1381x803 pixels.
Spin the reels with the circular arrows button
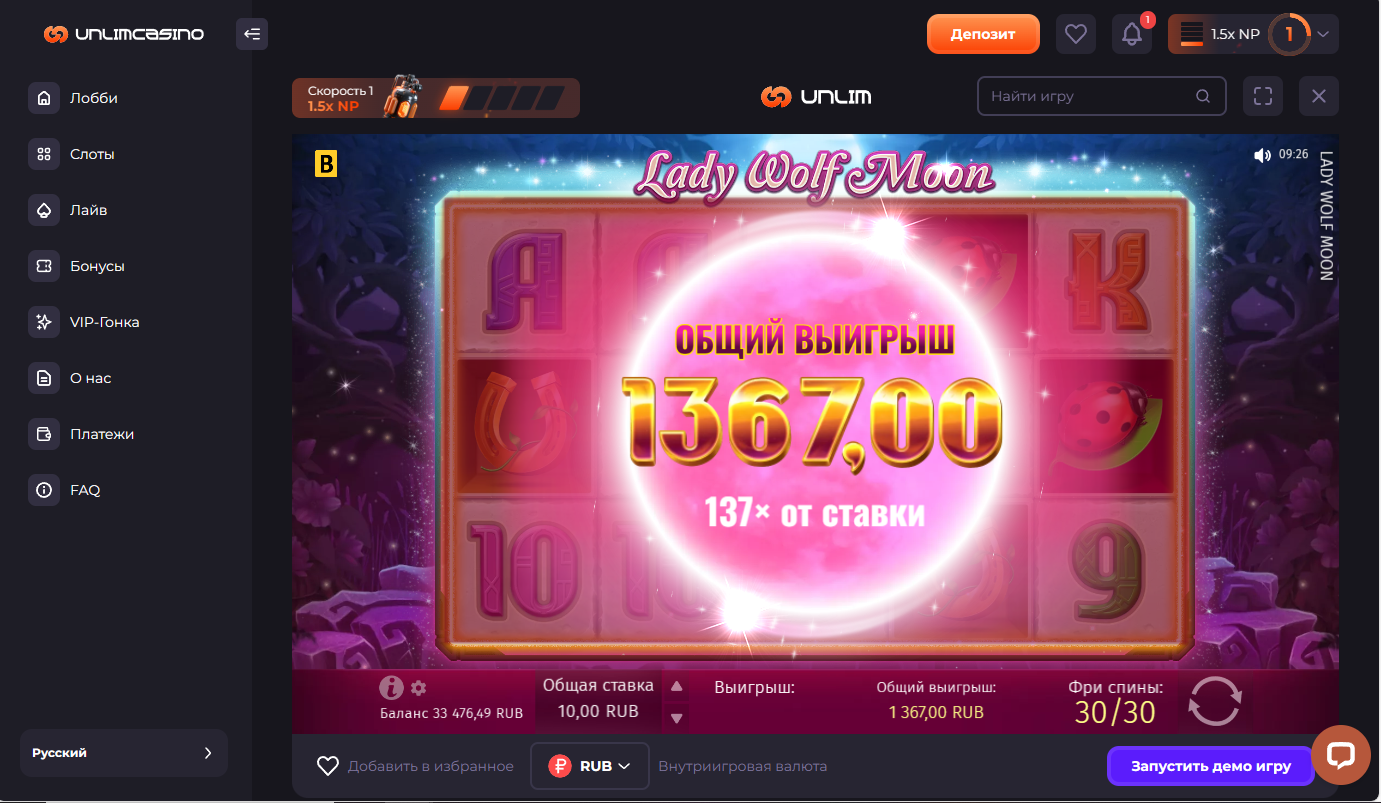(1215, 701)
